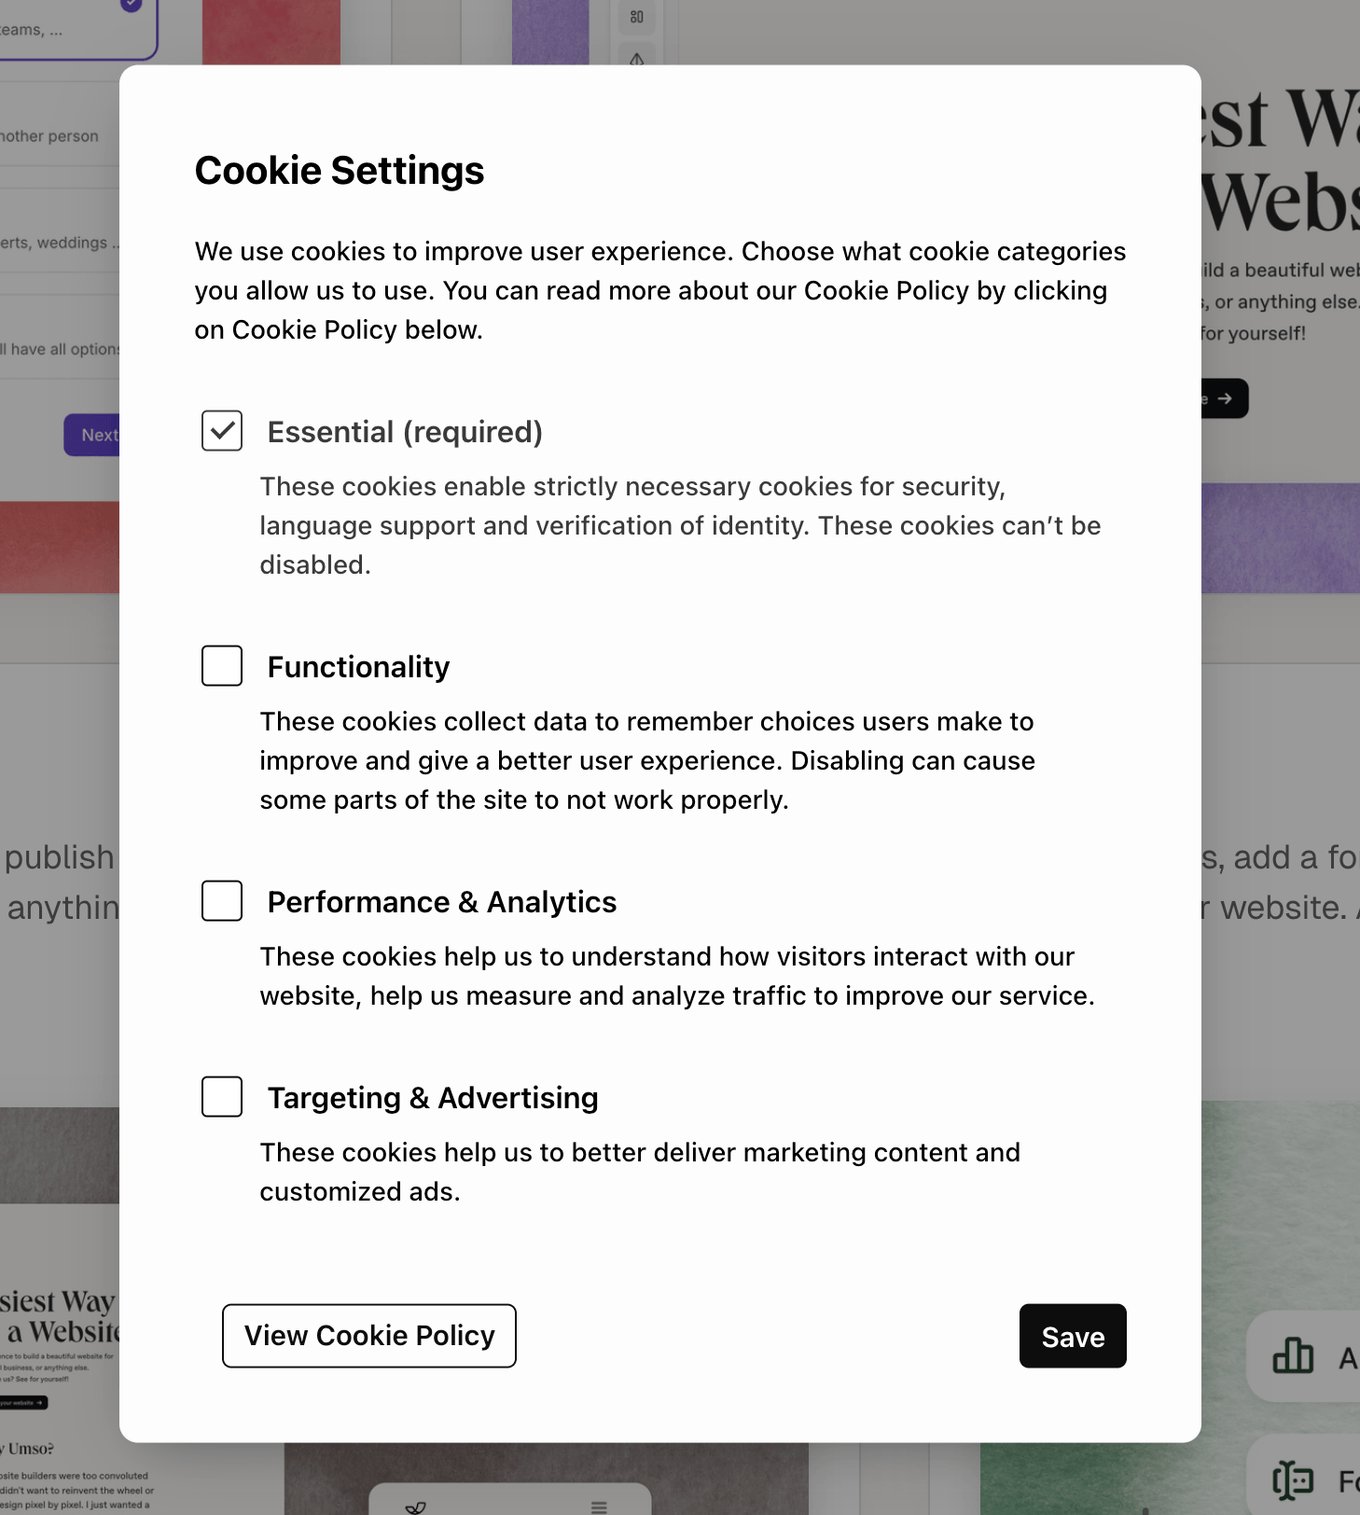Screen dimensions: 1360x1515
Task: Open Analytics via the bar chart icon
Action: (x=1292, y=1357)
